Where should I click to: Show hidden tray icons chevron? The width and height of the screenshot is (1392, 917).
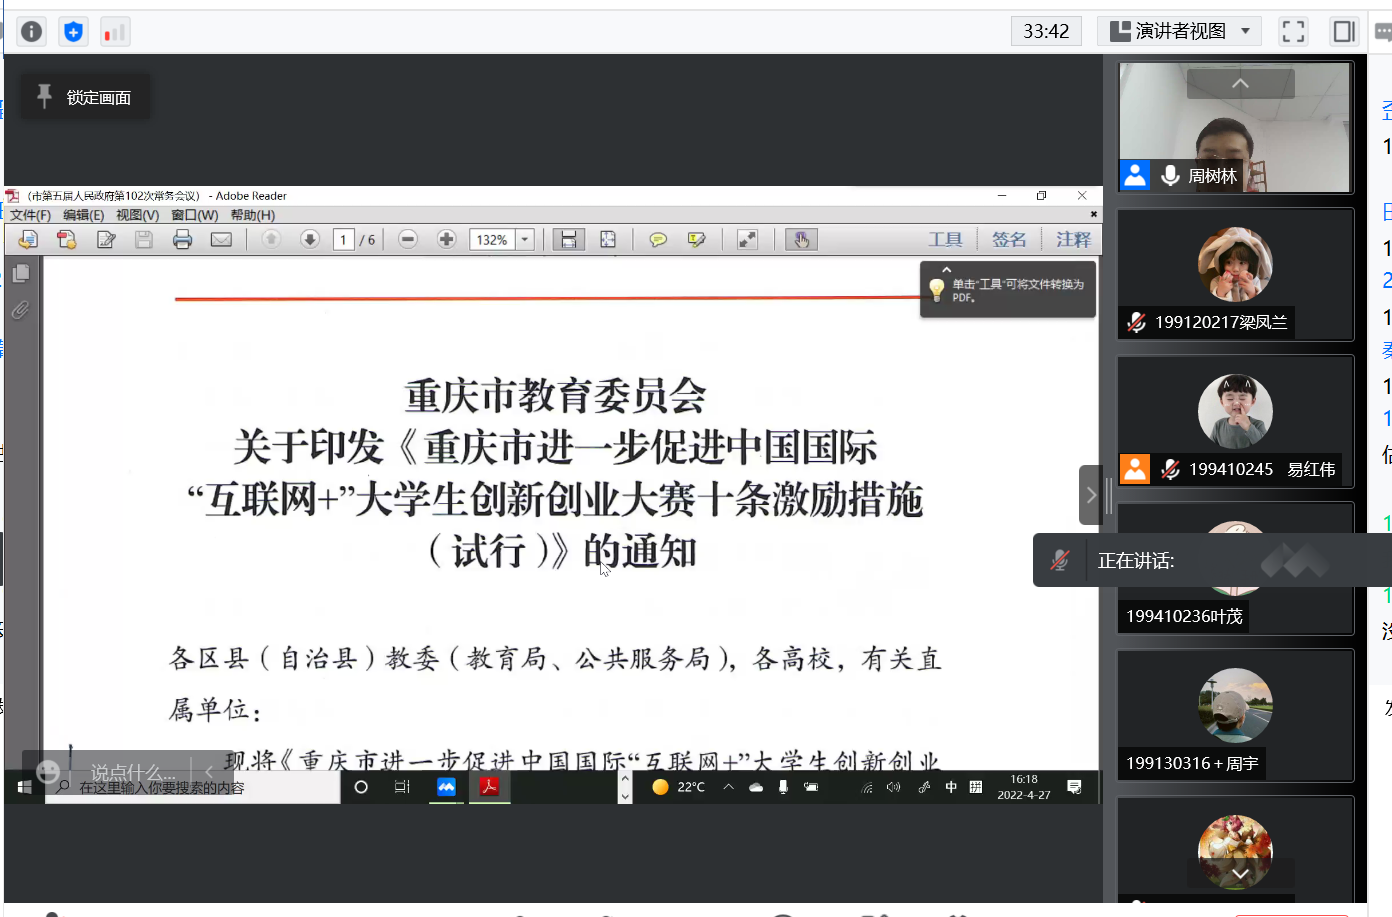click(729, 787)
